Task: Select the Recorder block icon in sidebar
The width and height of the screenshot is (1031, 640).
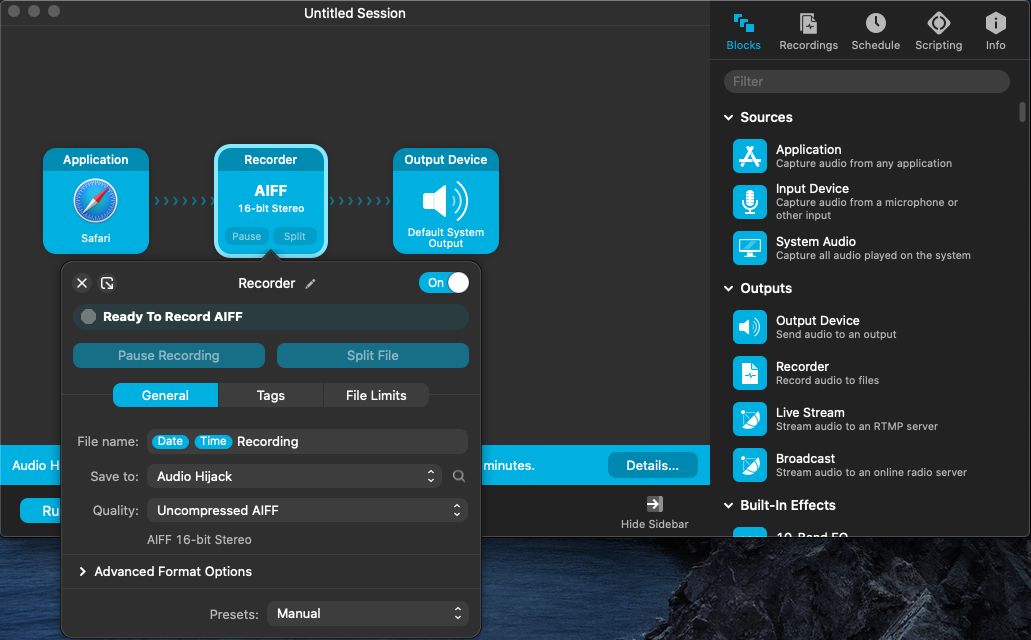Action: pos(750,373)
